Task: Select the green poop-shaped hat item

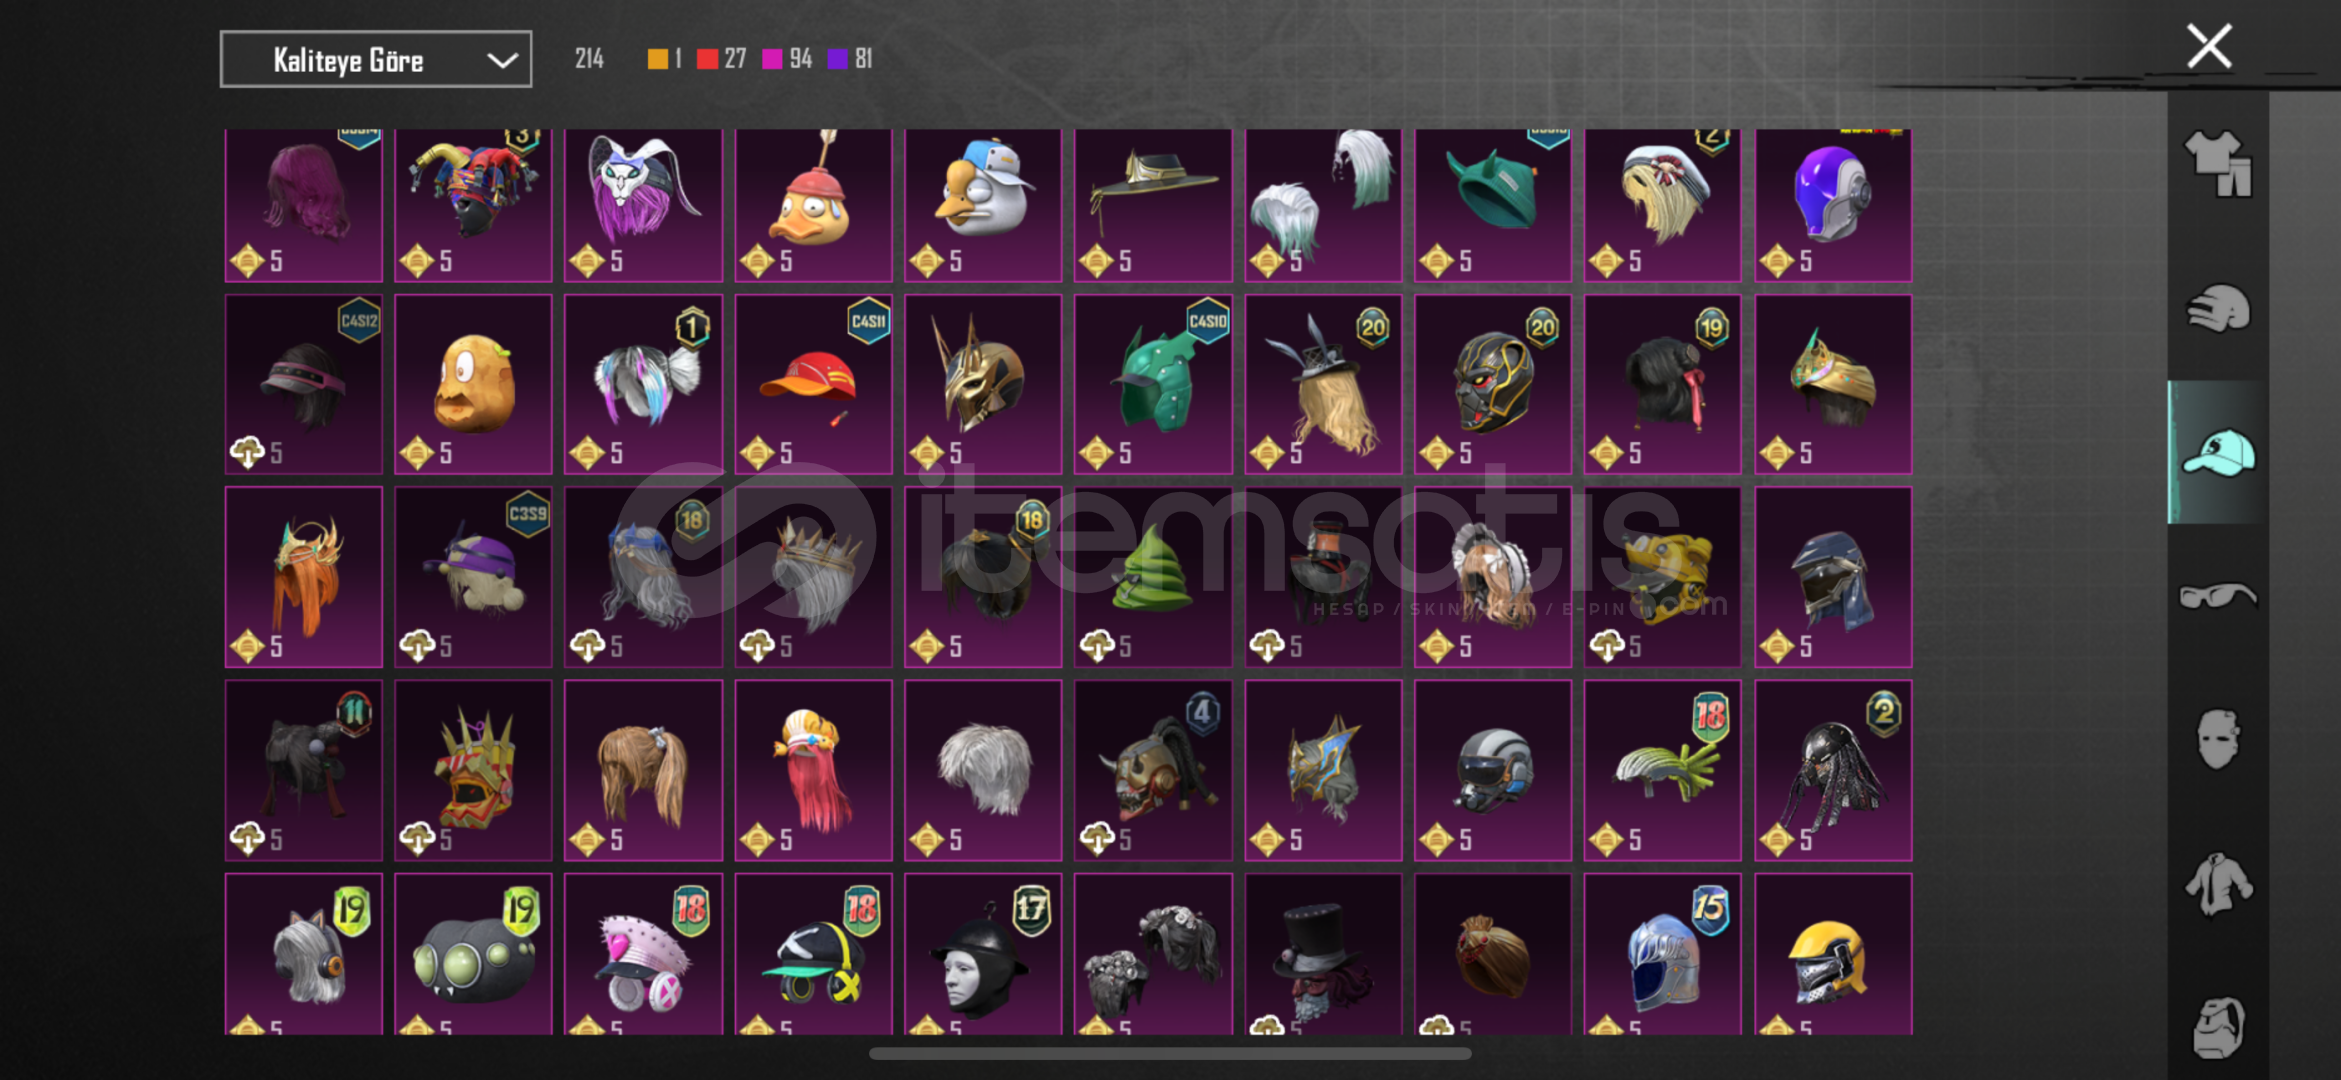Action: pos(1153,577)
